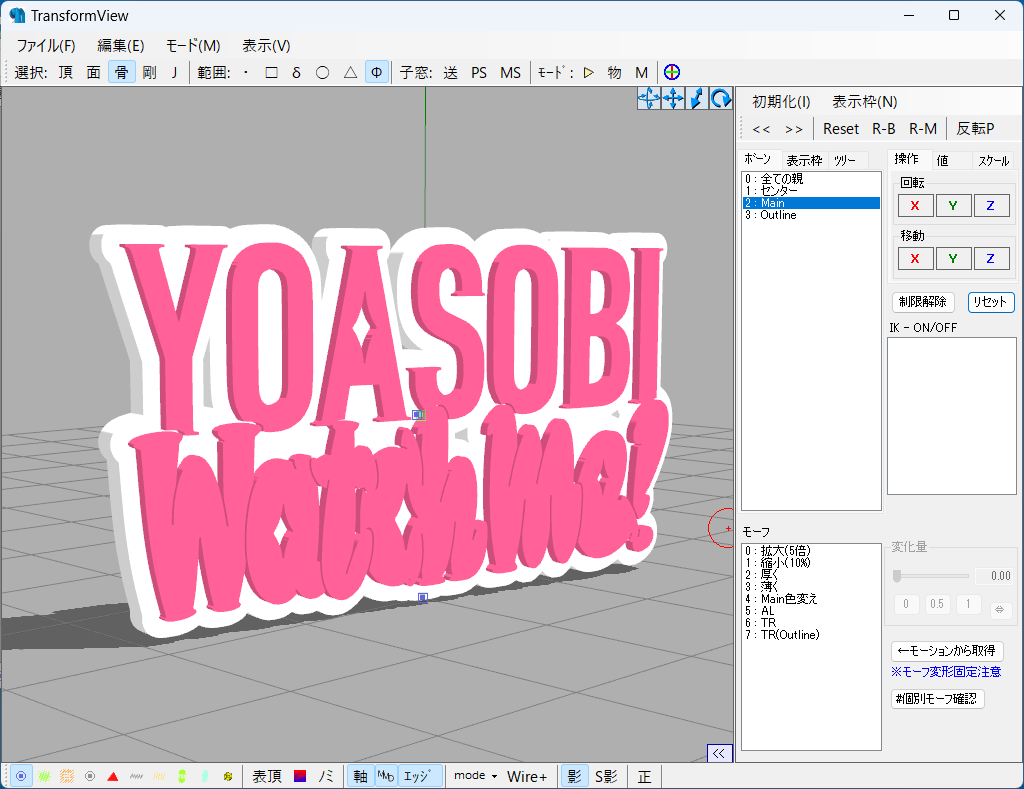Select vertex (頂) selection mode

(65, 72)
